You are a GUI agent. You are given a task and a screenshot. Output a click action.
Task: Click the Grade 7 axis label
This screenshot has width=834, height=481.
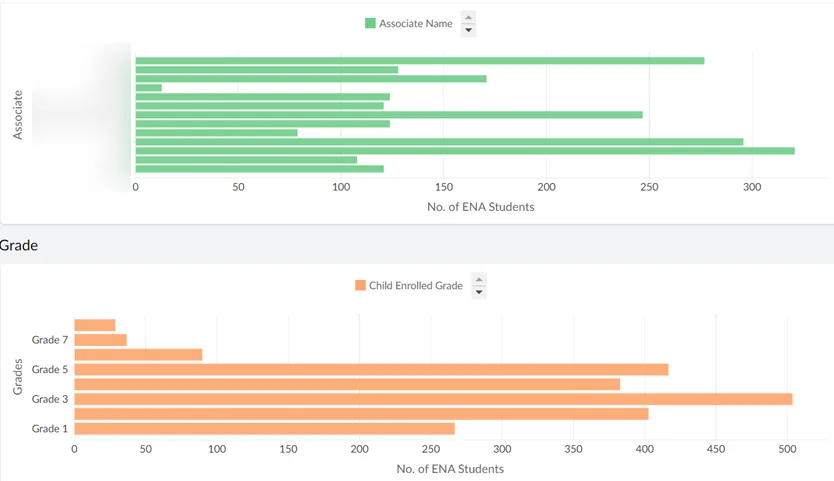pos(50,340)
